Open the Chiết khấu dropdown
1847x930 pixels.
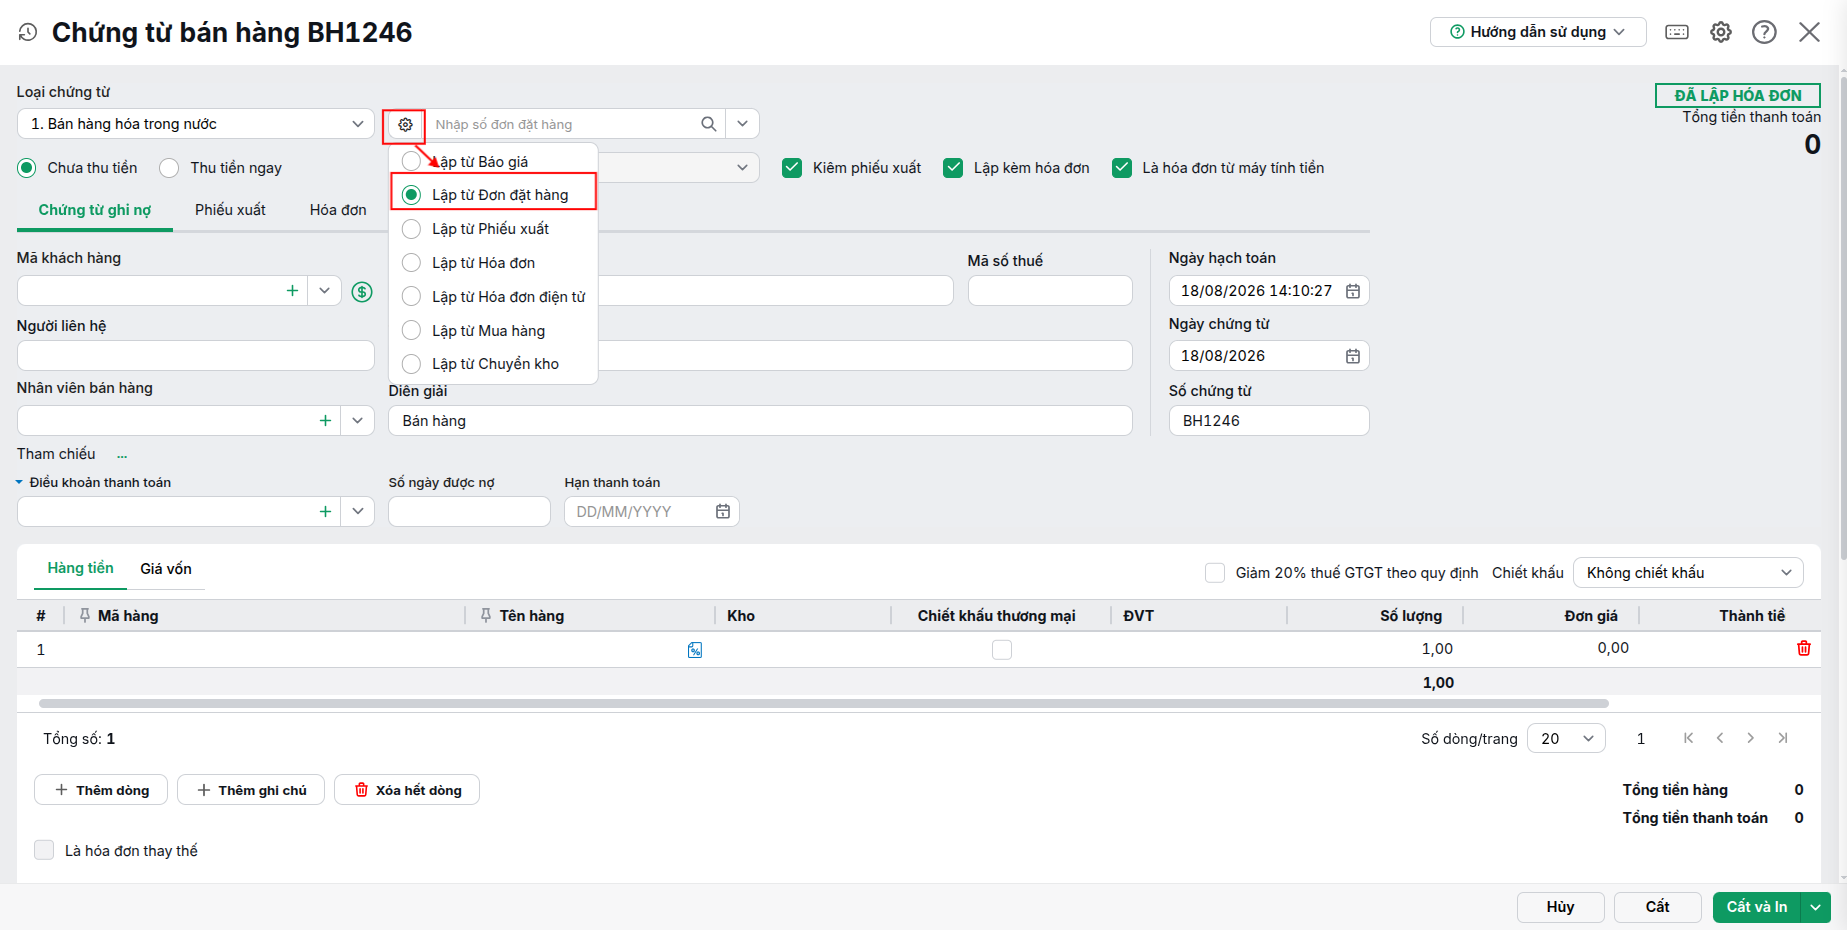click(x=1688, y=573)
